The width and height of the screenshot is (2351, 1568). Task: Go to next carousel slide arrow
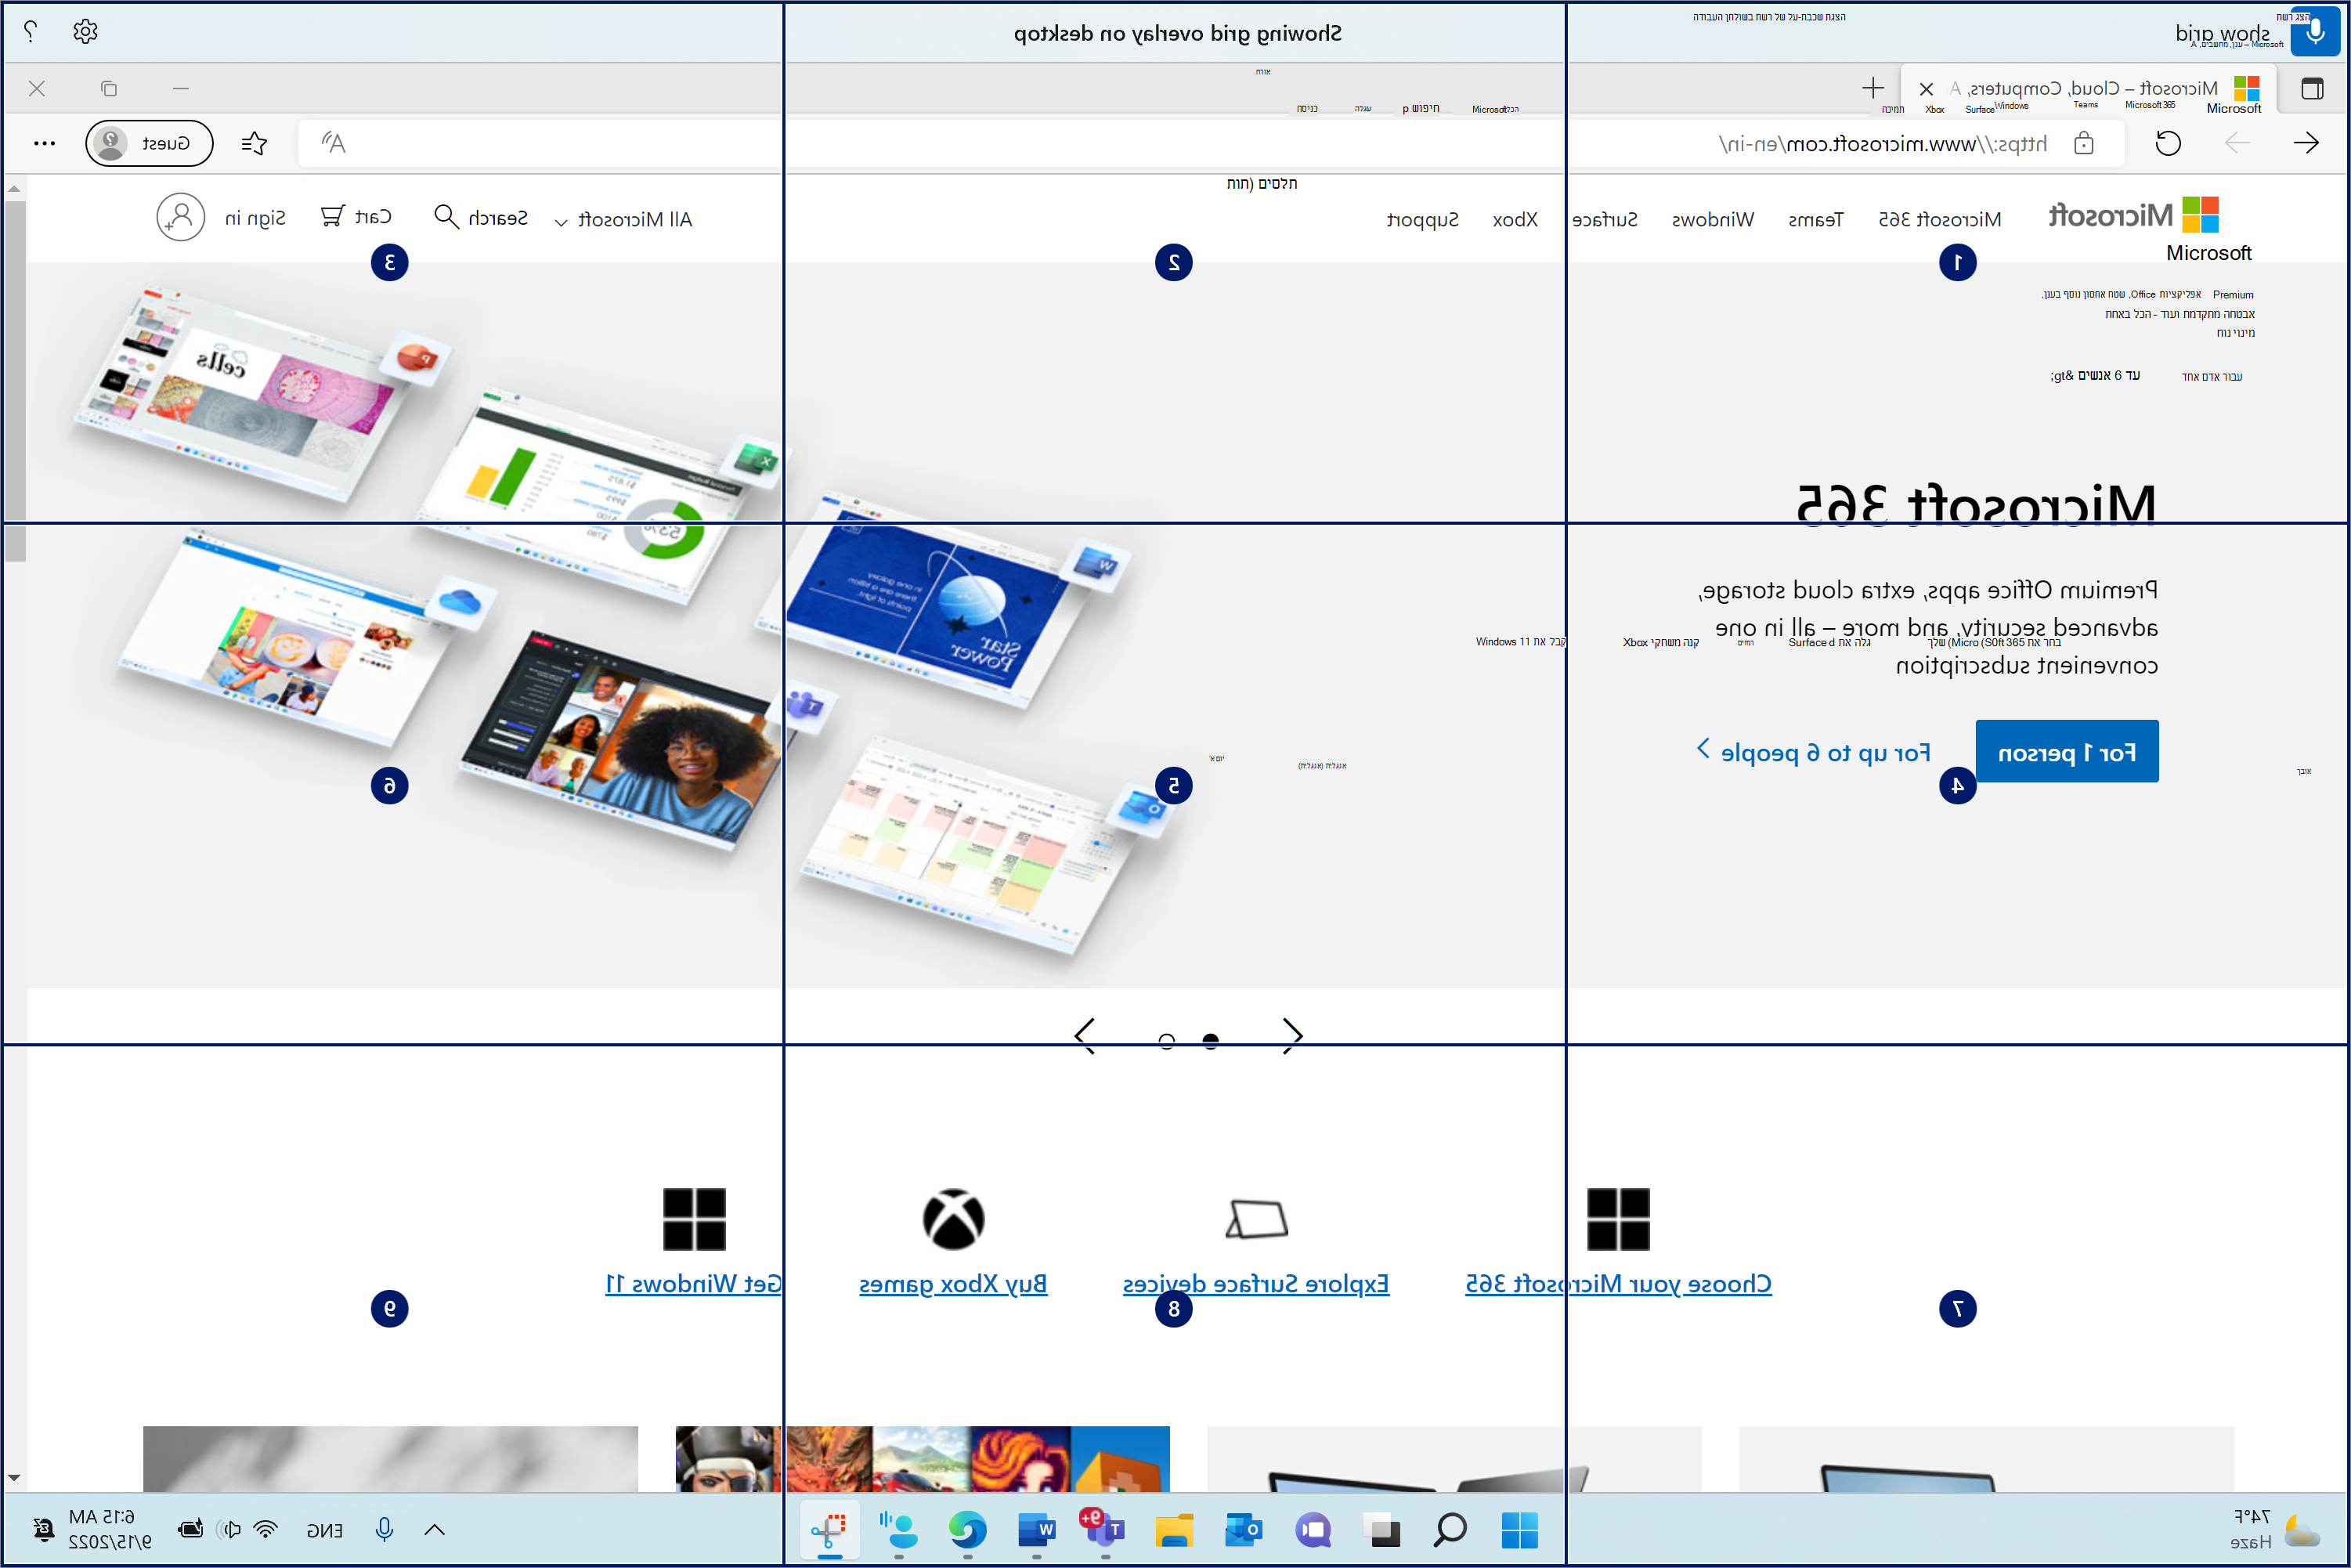point(1085,1036)
